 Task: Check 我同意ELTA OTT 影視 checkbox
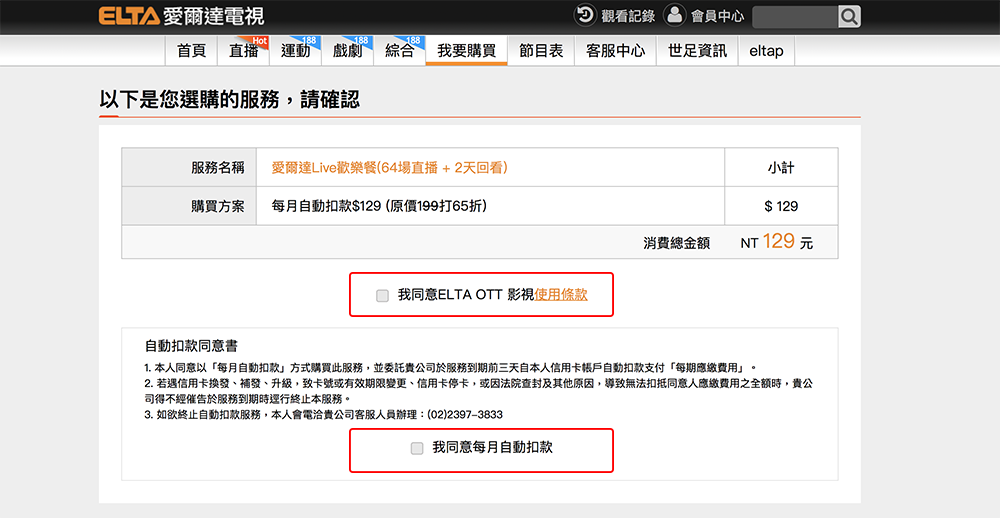point(382,295)
